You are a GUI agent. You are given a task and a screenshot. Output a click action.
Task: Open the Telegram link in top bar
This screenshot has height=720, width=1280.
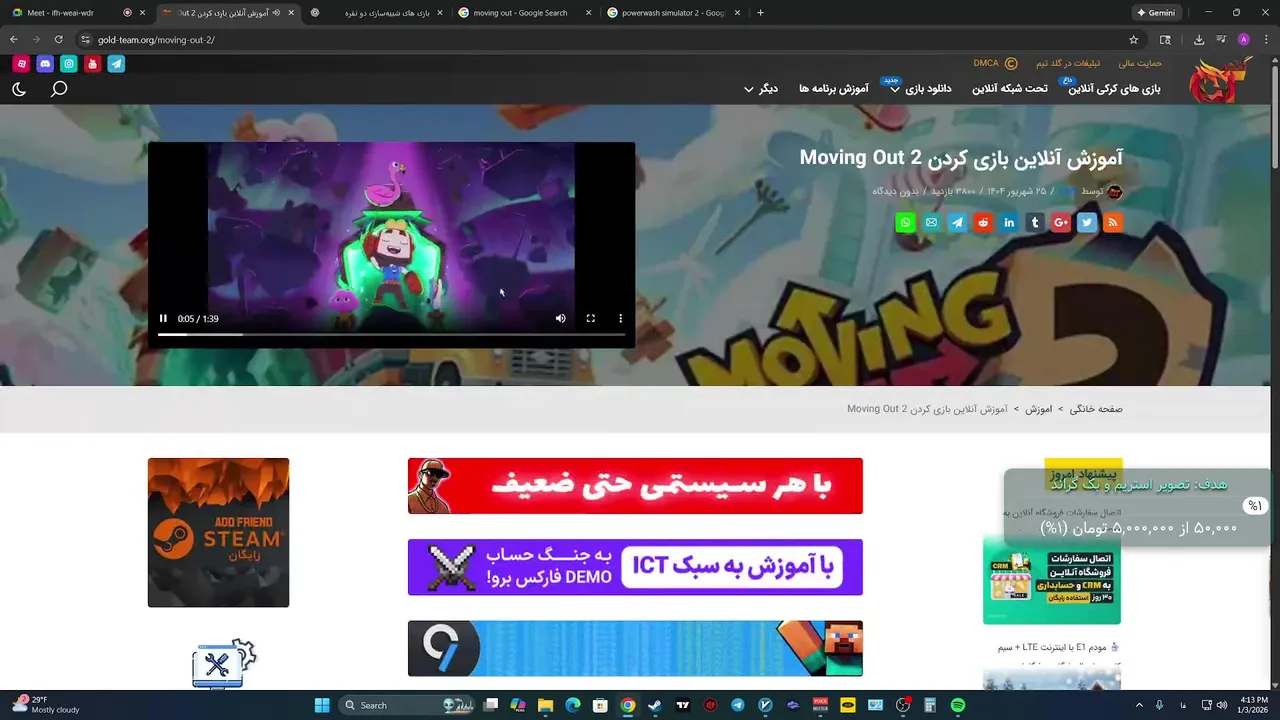click(x=116, y=64)
